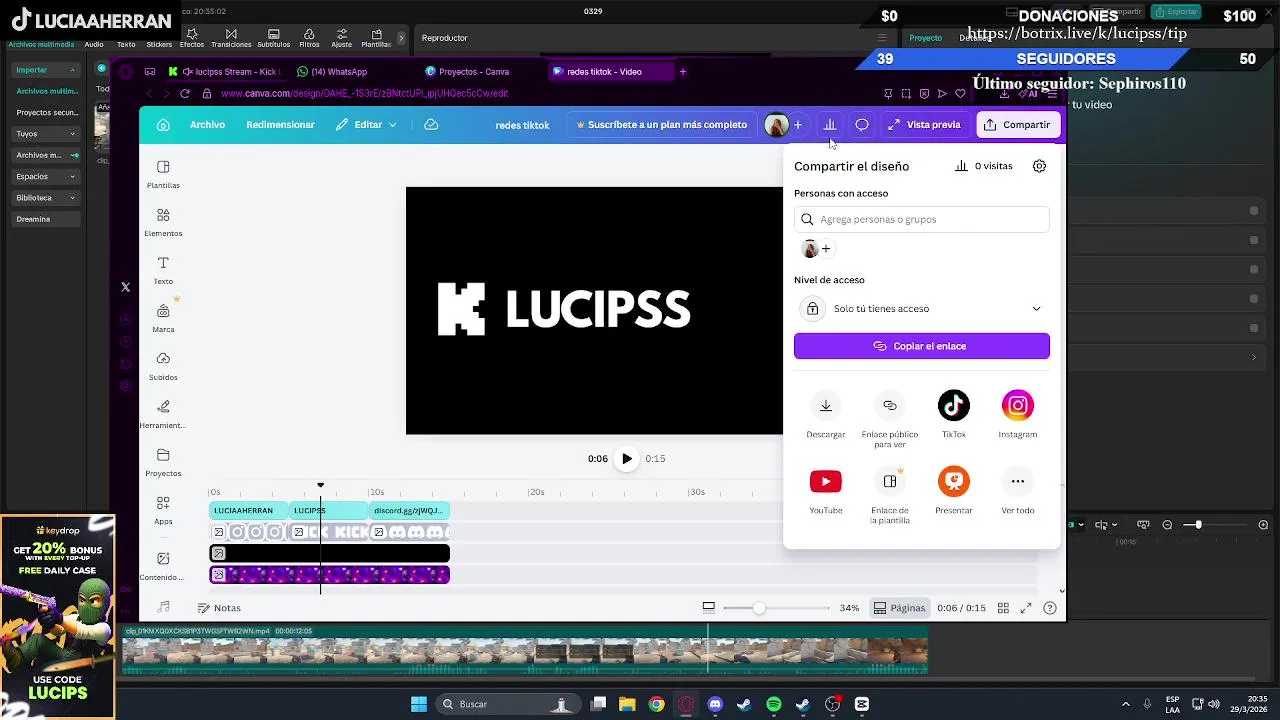This screenshot has height=720, width=1280.
Task: Open the Elementos sidebar panel
Action: (x=163, y=222)
